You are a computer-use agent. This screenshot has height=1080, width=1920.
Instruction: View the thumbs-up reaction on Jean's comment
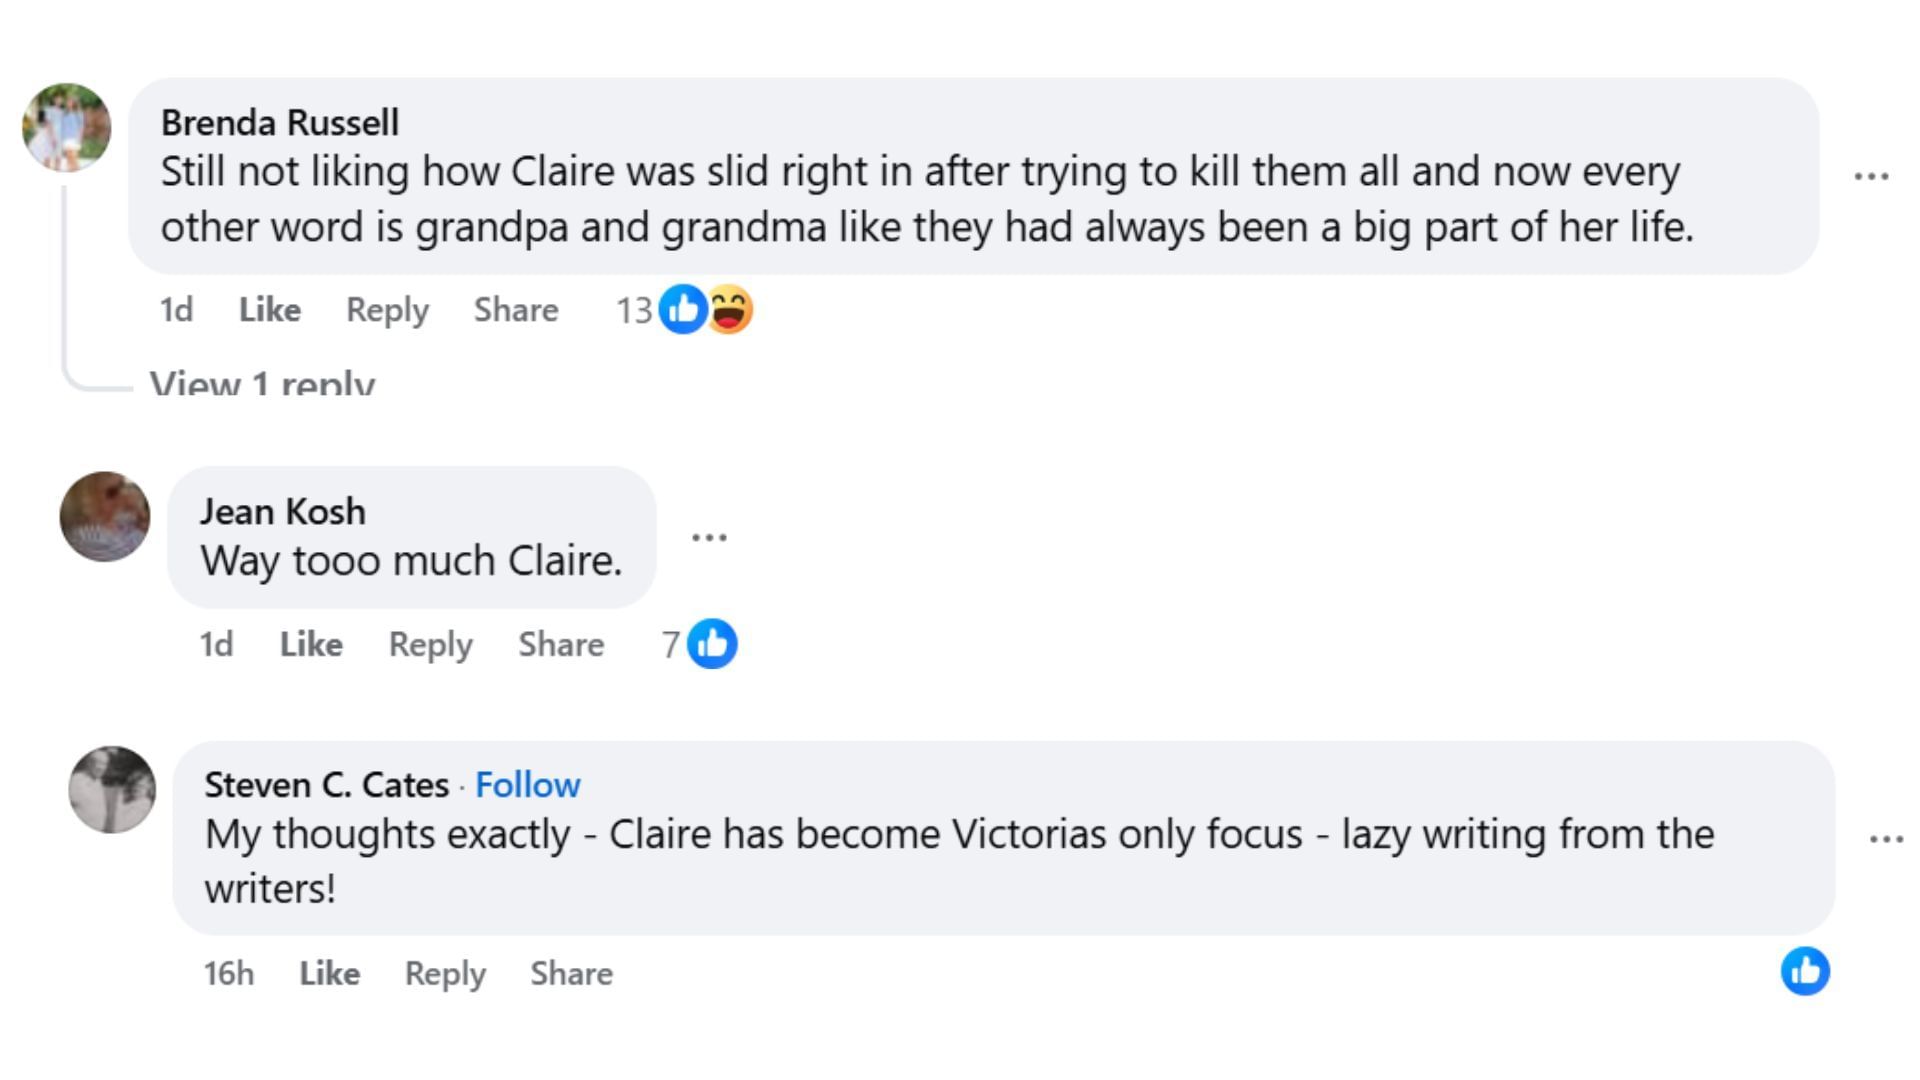point(712,644)
